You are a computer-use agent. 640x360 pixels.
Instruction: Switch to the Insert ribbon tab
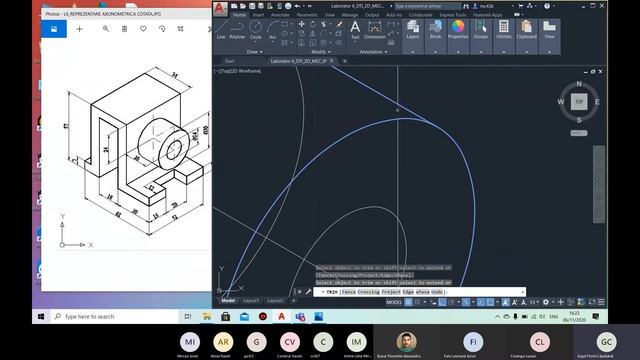pyautogui.click(x=258, y=15)
